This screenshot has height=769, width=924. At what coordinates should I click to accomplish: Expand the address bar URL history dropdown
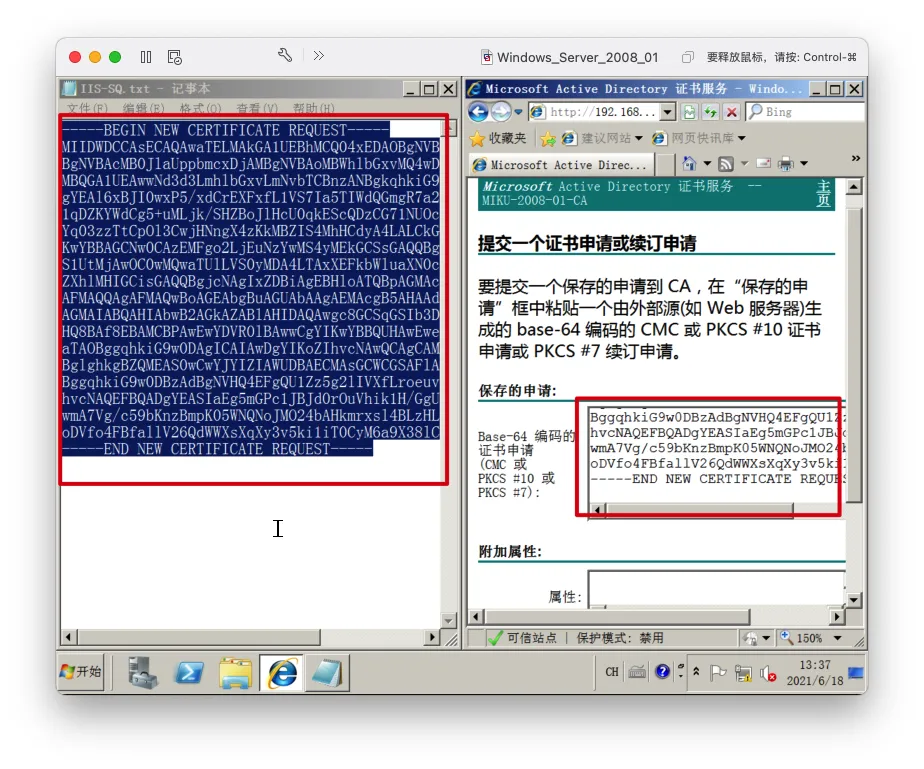click(668, 111)
